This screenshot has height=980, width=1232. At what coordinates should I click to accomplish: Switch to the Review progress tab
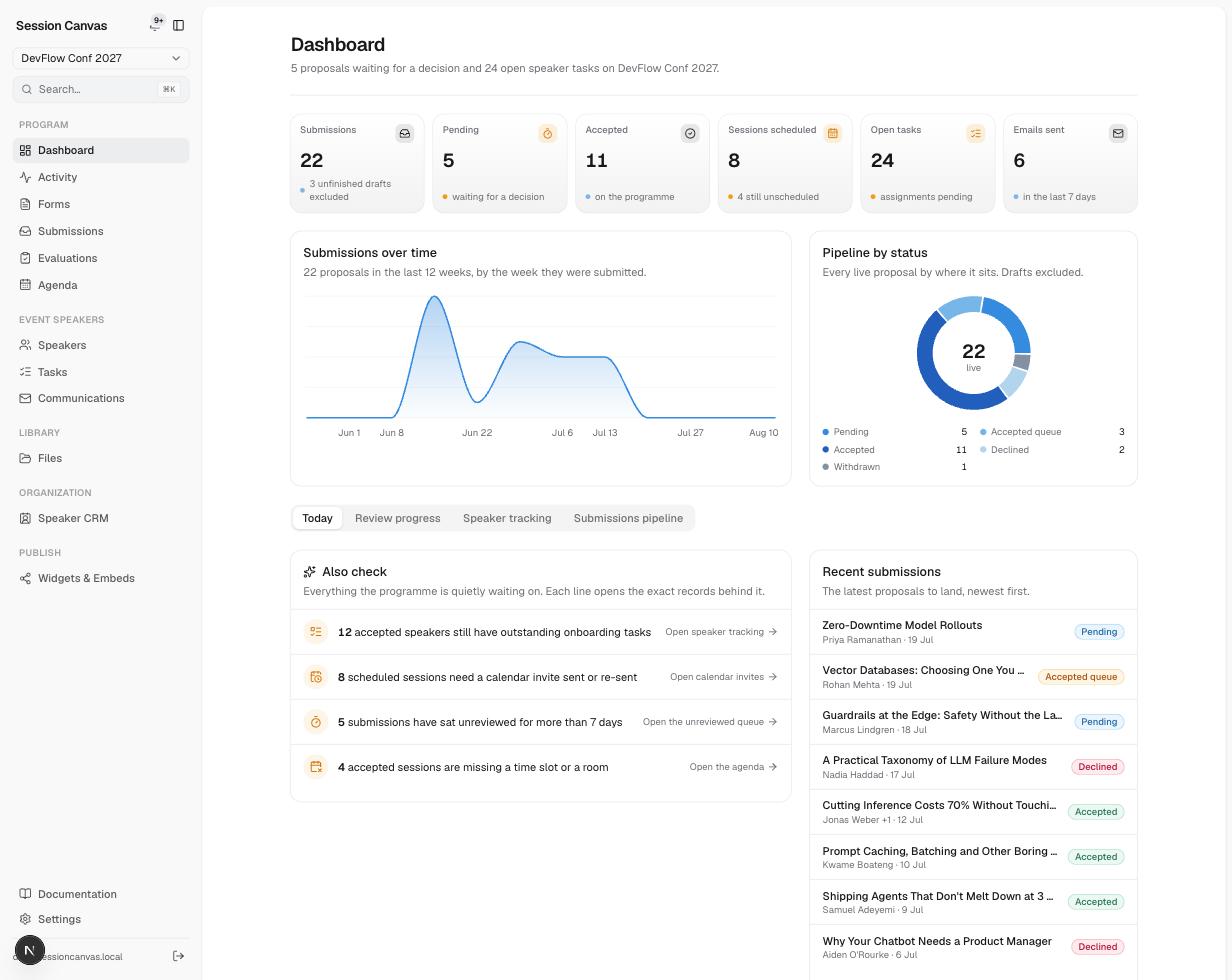click(397, 518)
